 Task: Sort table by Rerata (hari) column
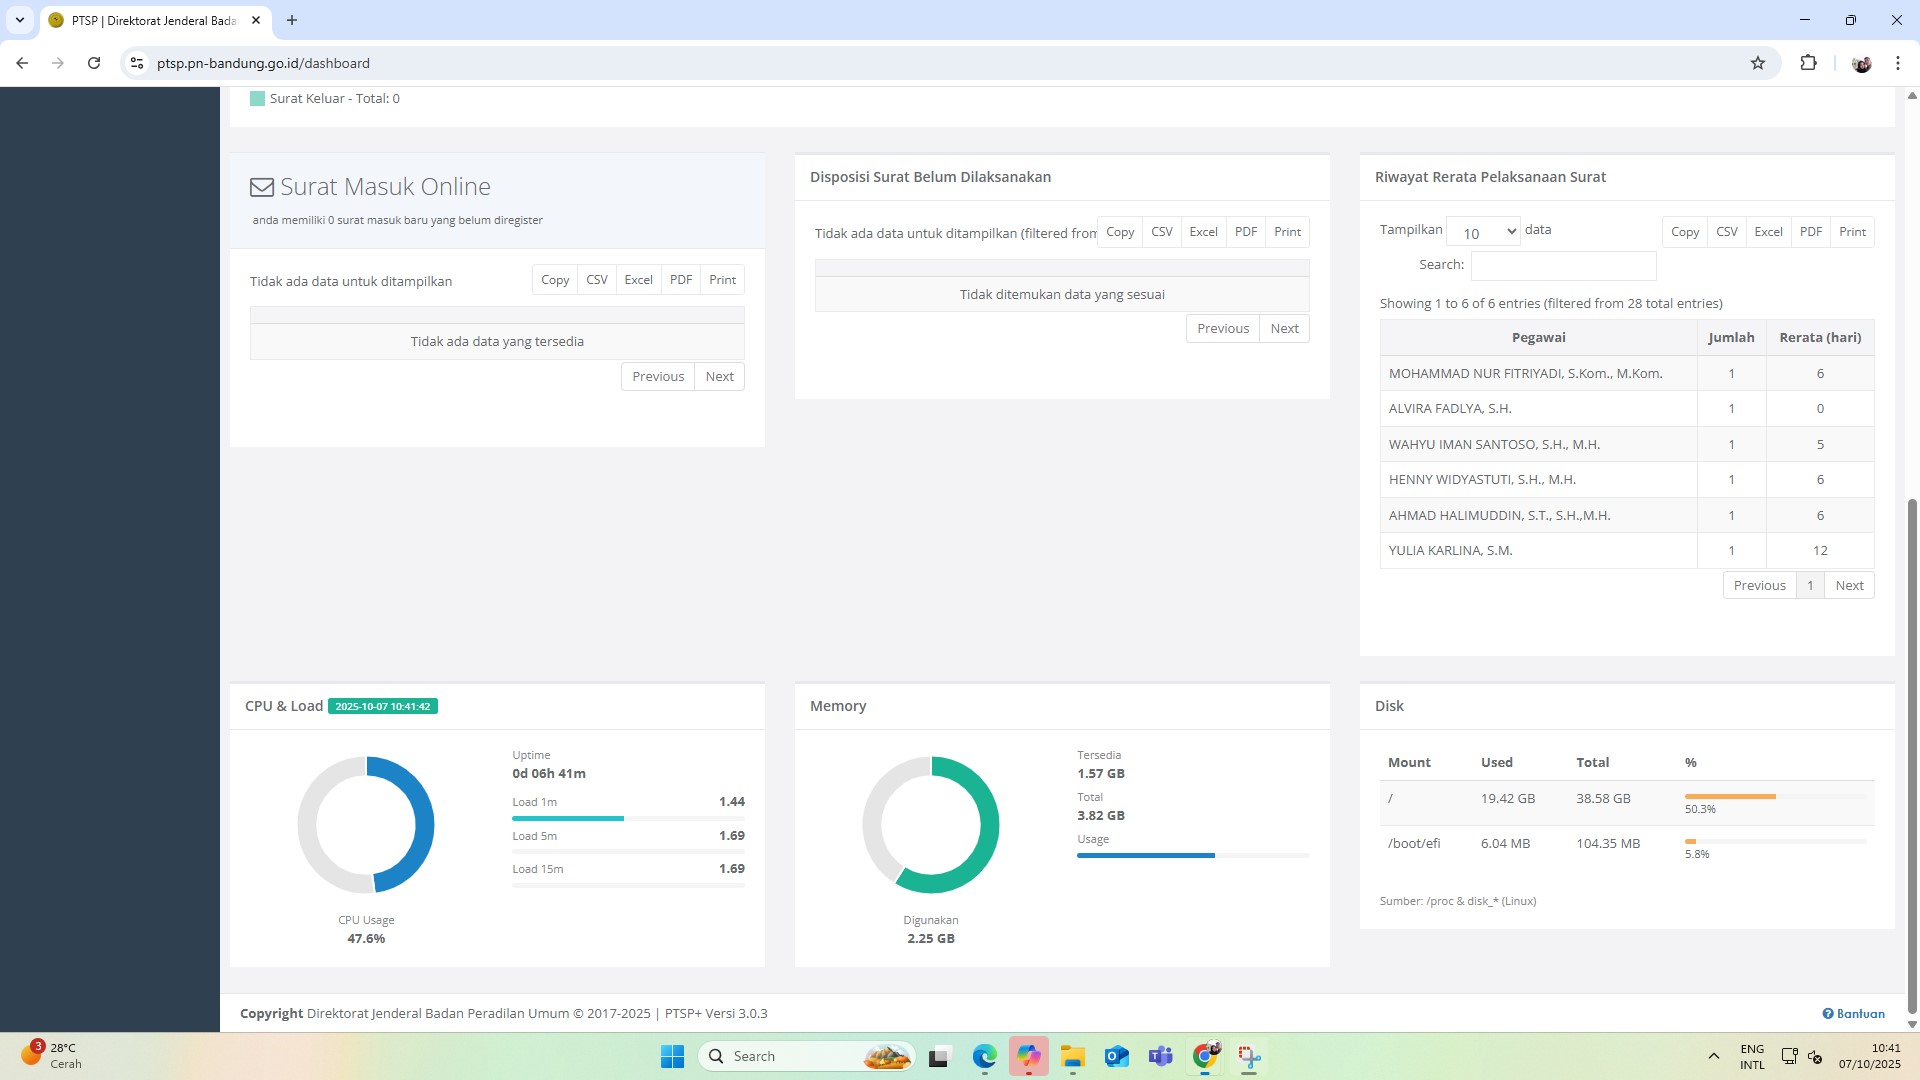1820,337
